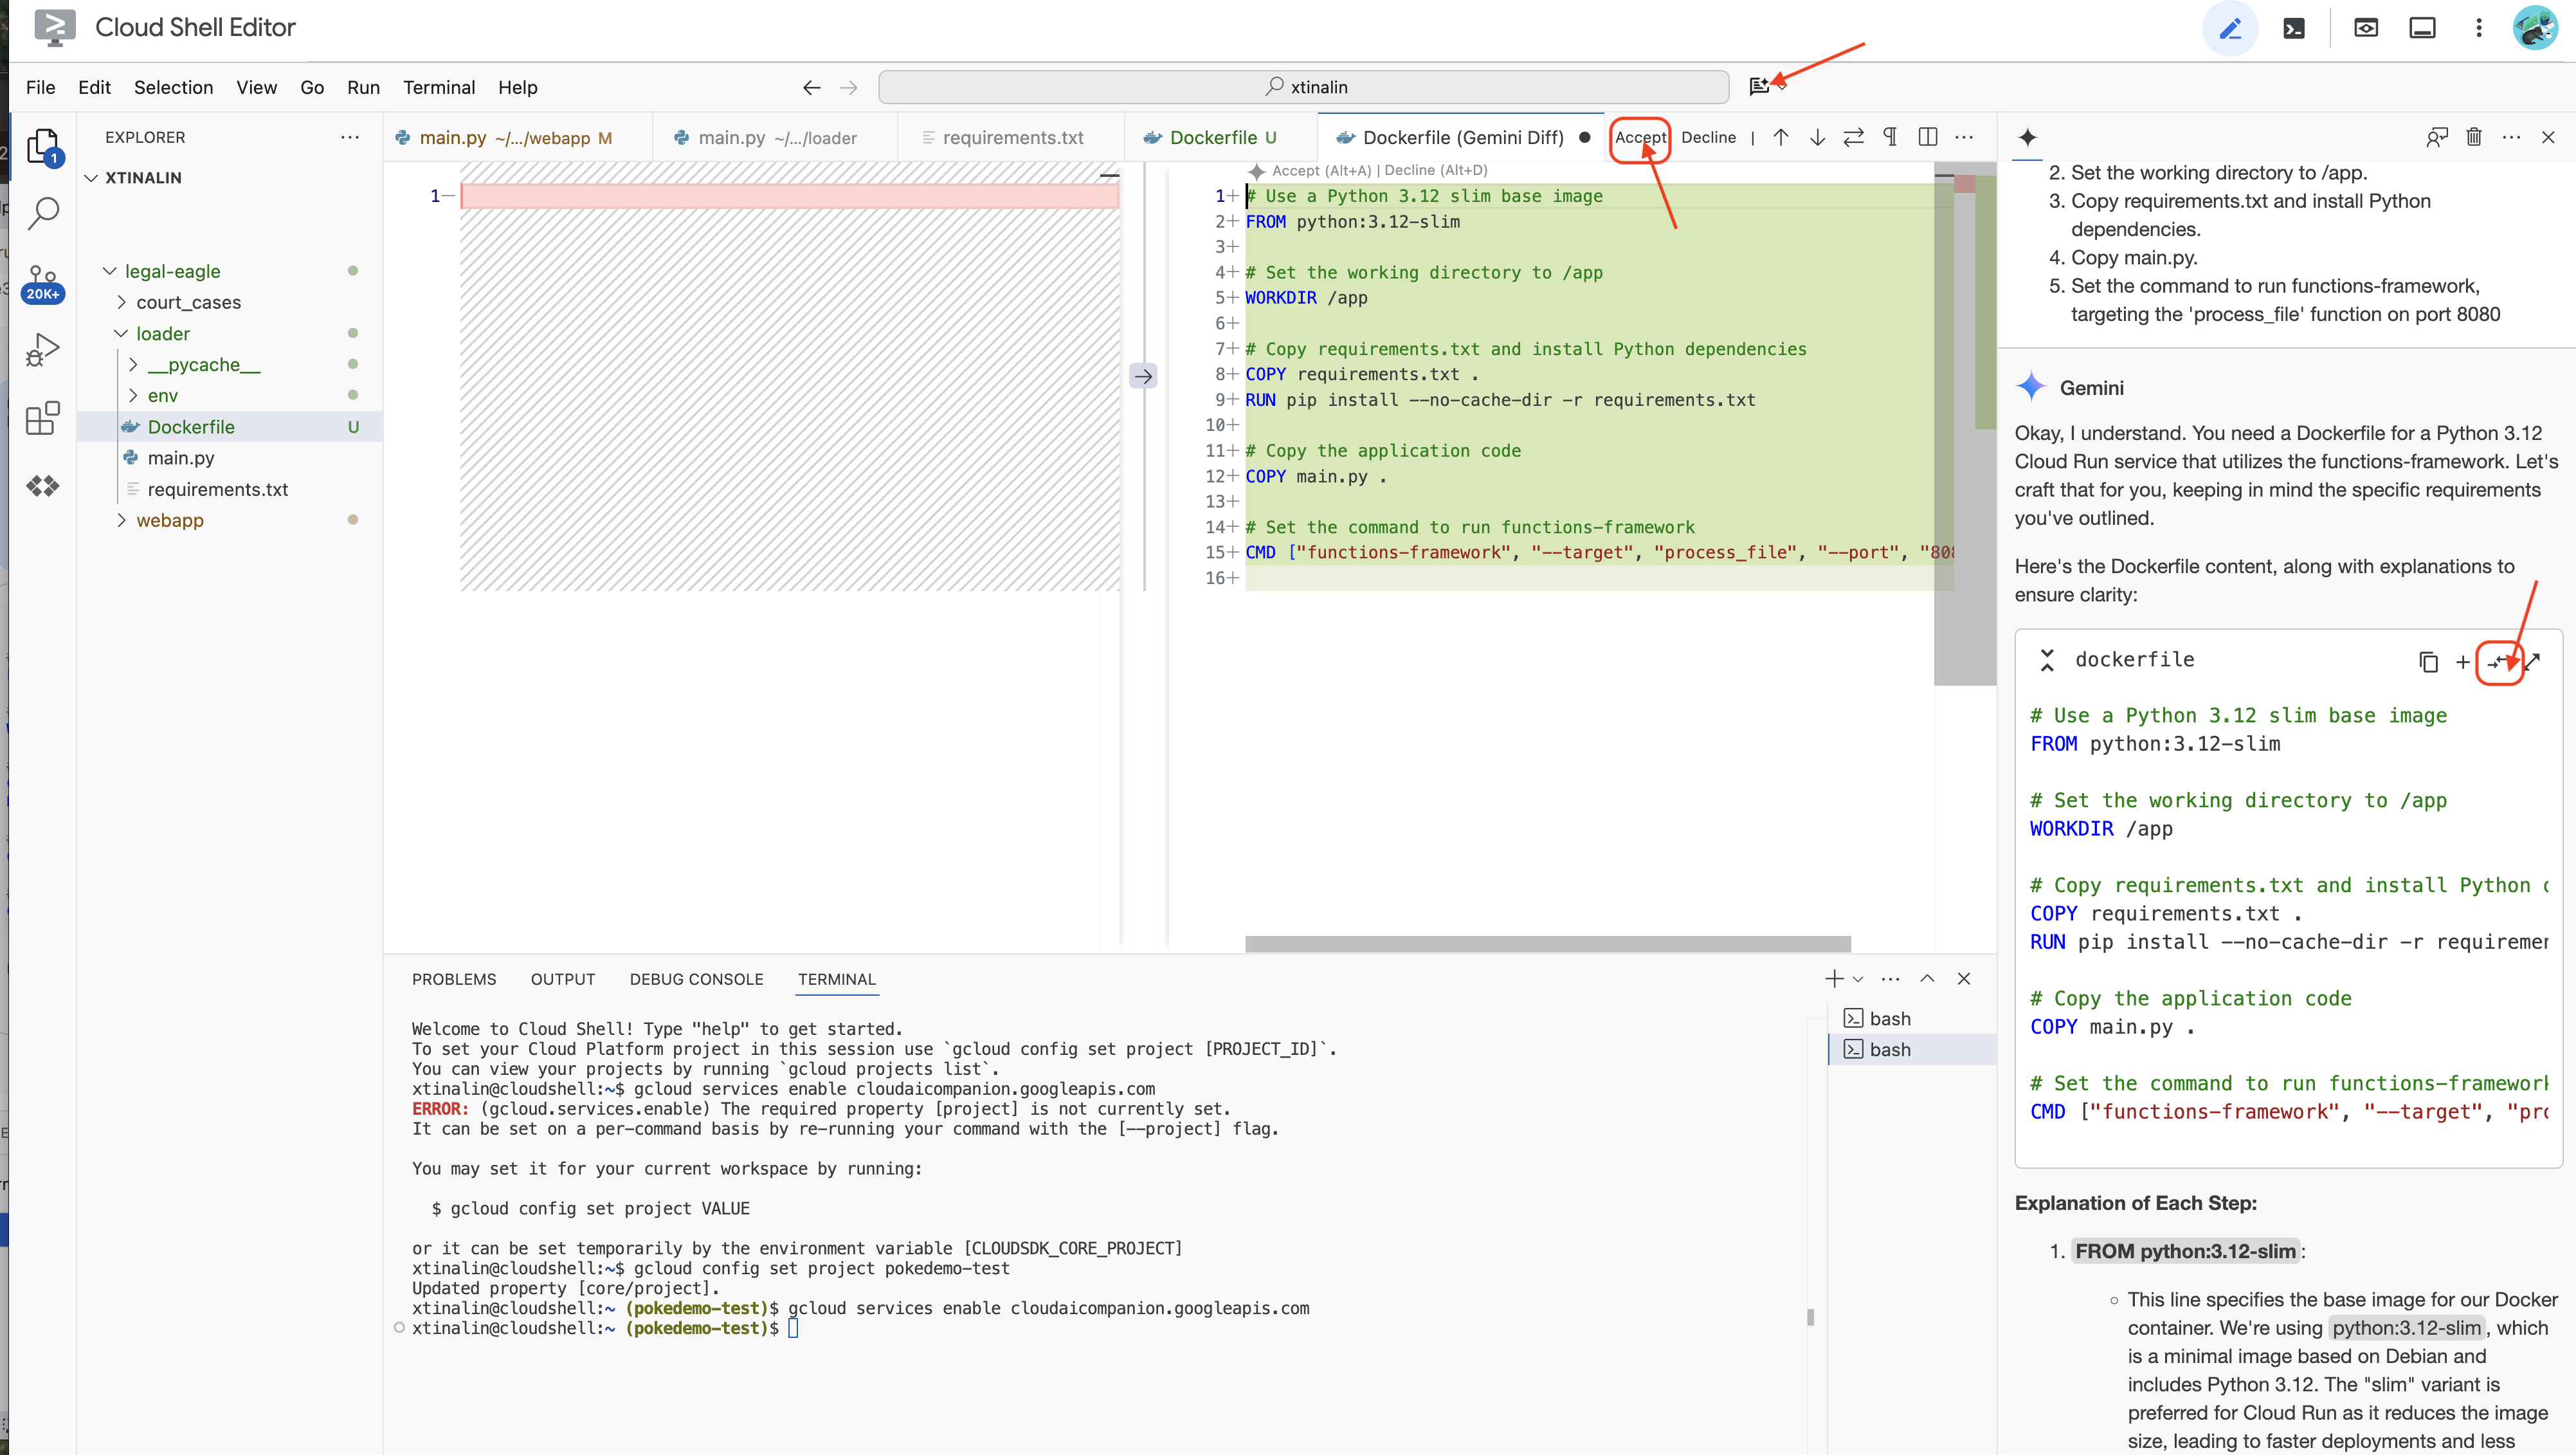This screenshot has width=2576, height=1455.
Task: Open the Extensions view
Action: click(43, 418)
